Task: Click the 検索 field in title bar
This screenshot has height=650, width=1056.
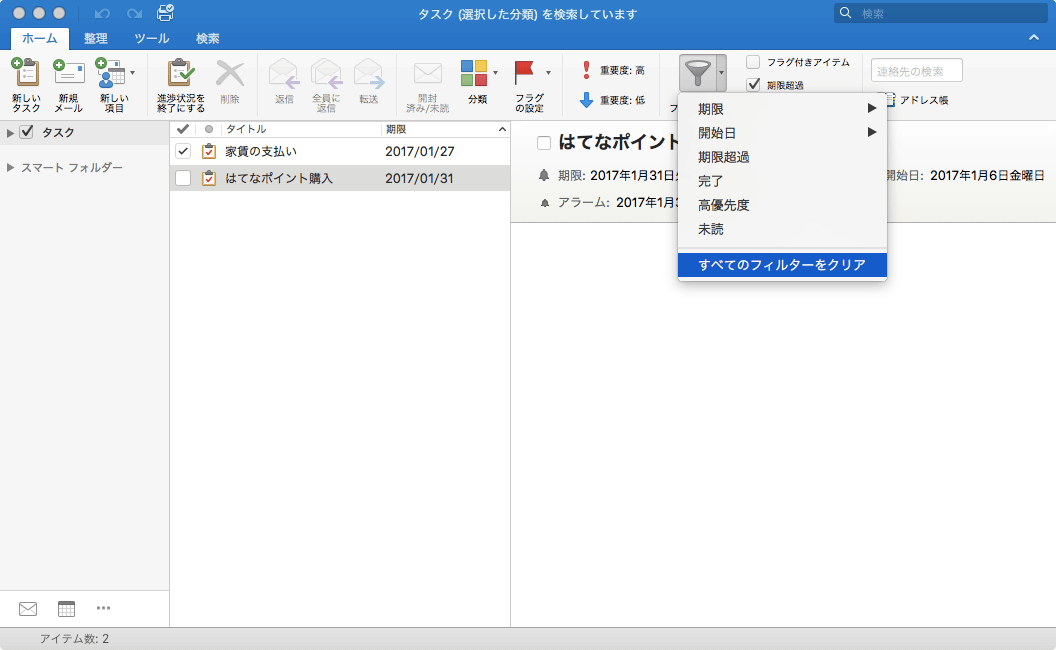Action: click(940, 13)
